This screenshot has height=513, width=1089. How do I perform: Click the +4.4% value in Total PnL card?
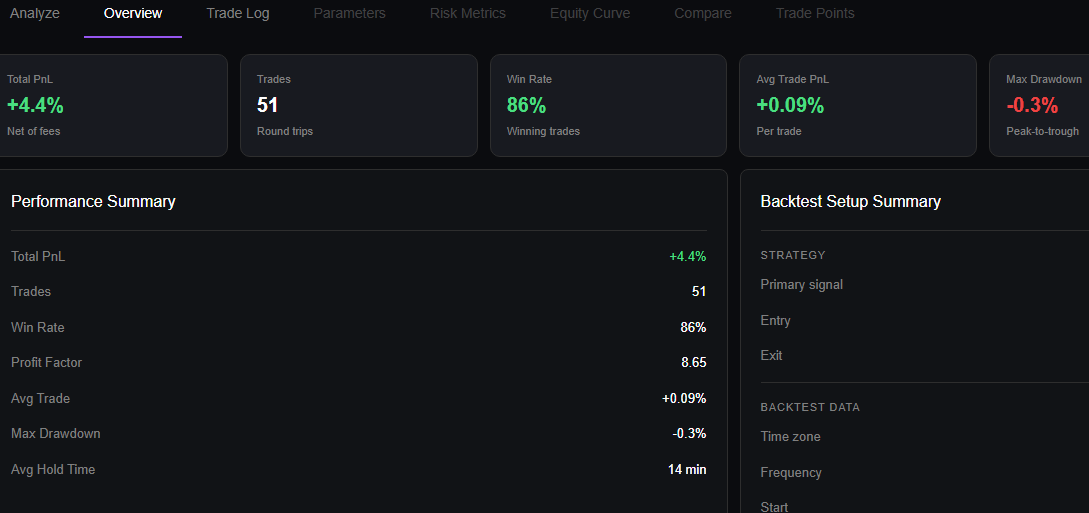(x=35, y=106)
